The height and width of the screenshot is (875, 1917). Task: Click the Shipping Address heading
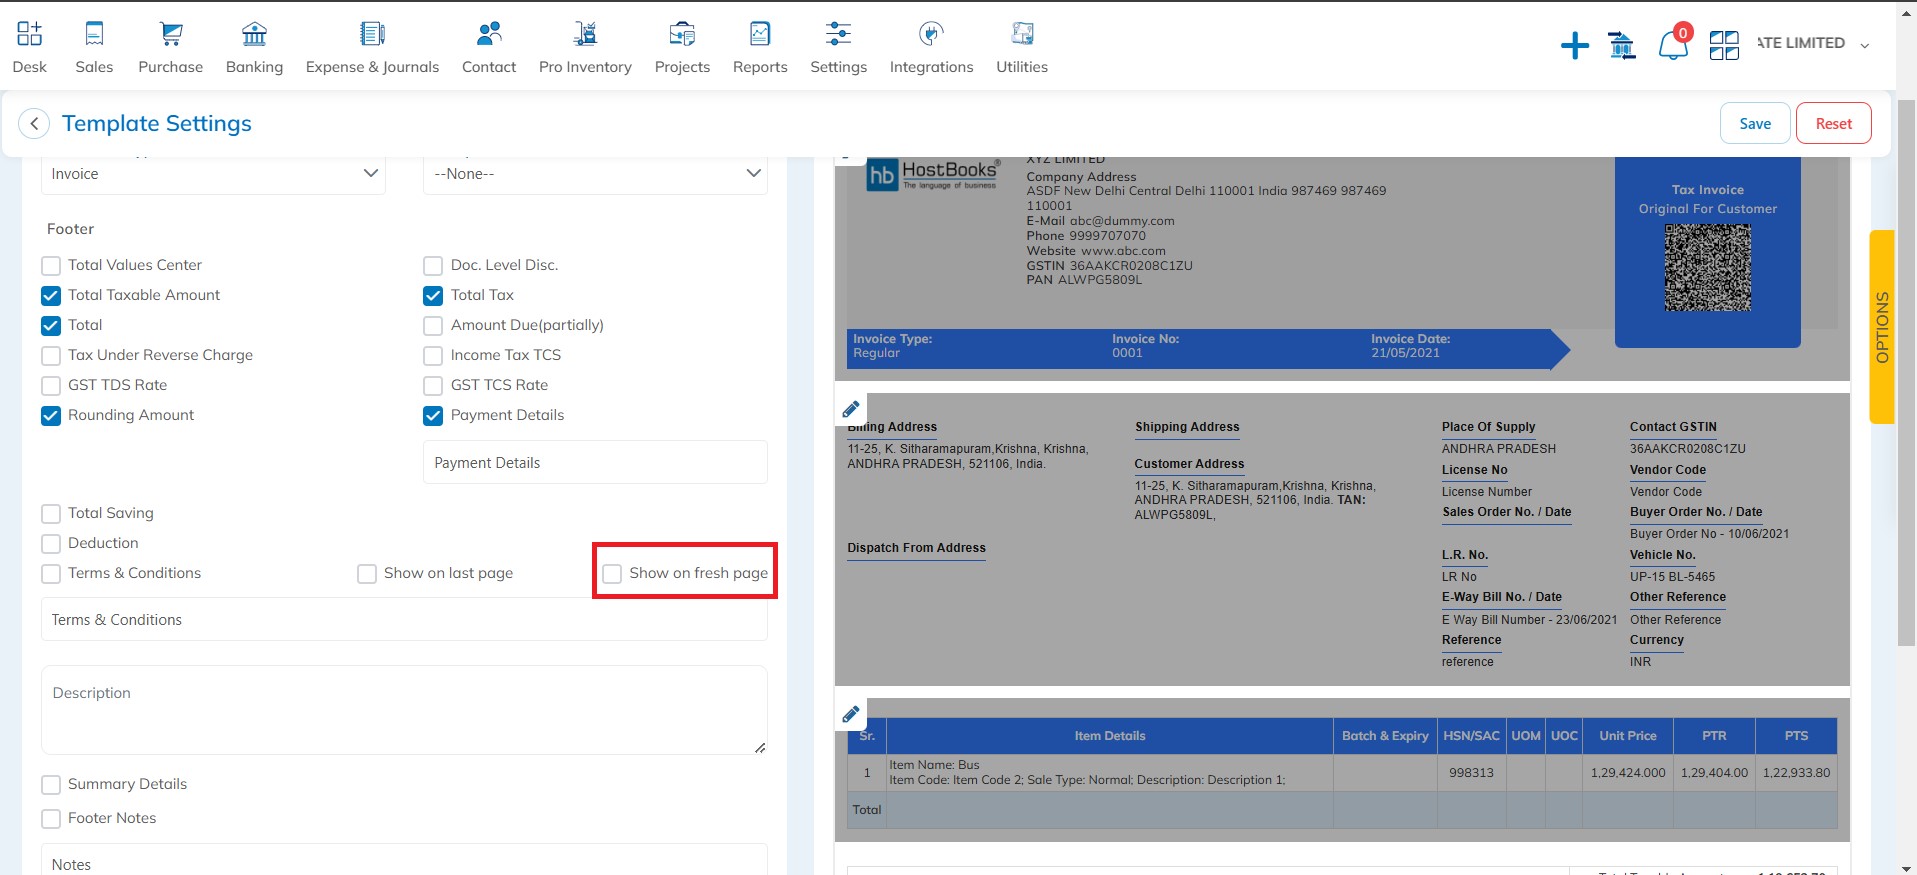coord(1187,427)
